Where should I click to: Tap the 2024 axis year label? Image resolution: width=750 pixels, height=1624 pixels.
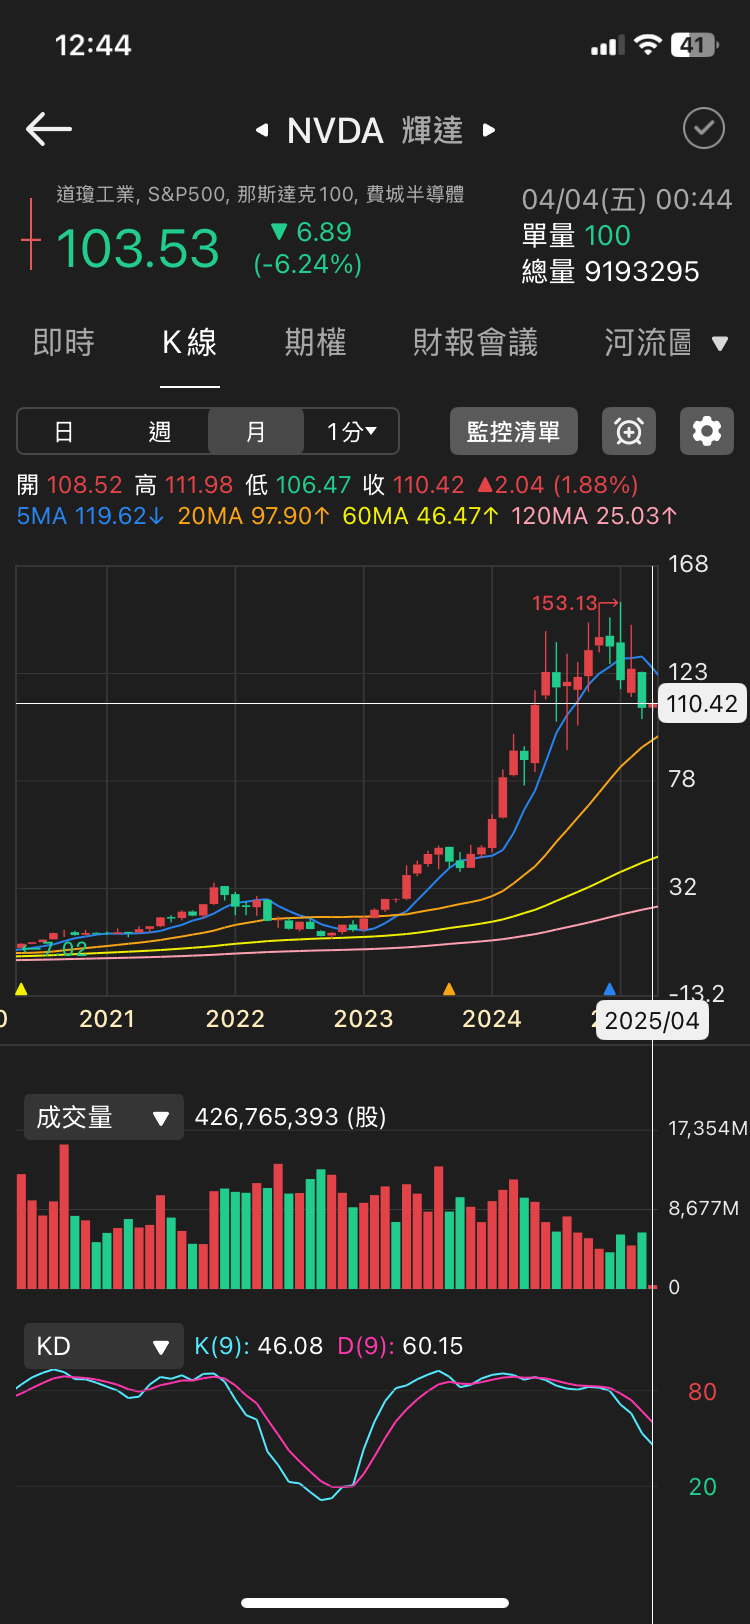pos(492,1019)
